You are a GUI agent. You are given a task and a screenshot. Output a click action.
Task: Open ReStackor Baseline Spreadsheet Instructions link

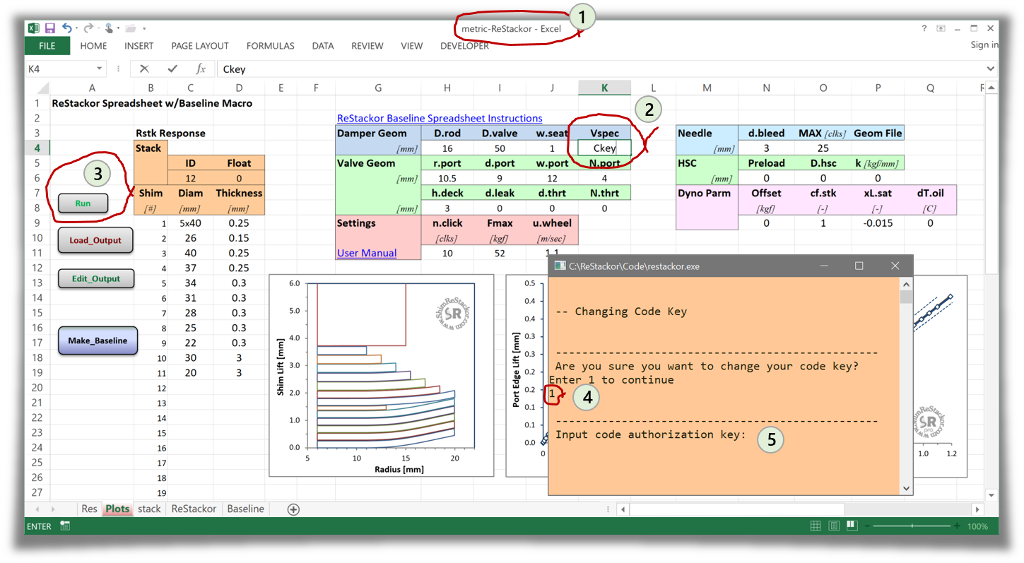click(440, 118)
